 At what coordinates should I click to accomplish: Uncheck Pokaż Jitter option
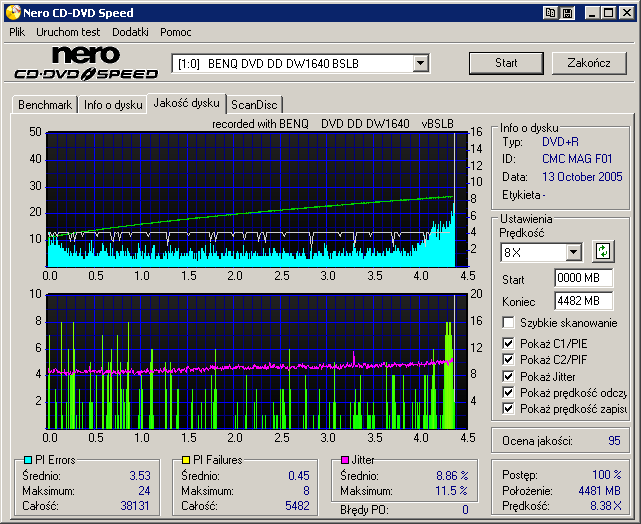pos(508,376)
